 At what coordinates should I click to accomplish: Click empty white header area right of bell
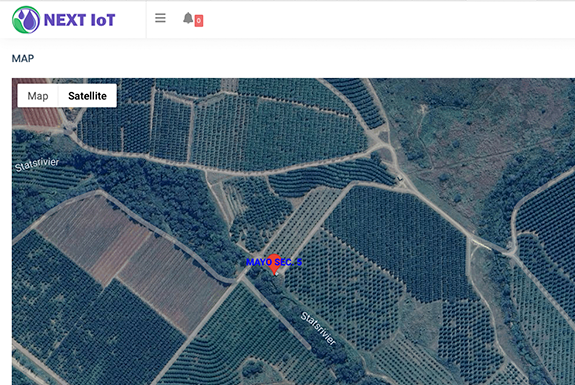389,19
